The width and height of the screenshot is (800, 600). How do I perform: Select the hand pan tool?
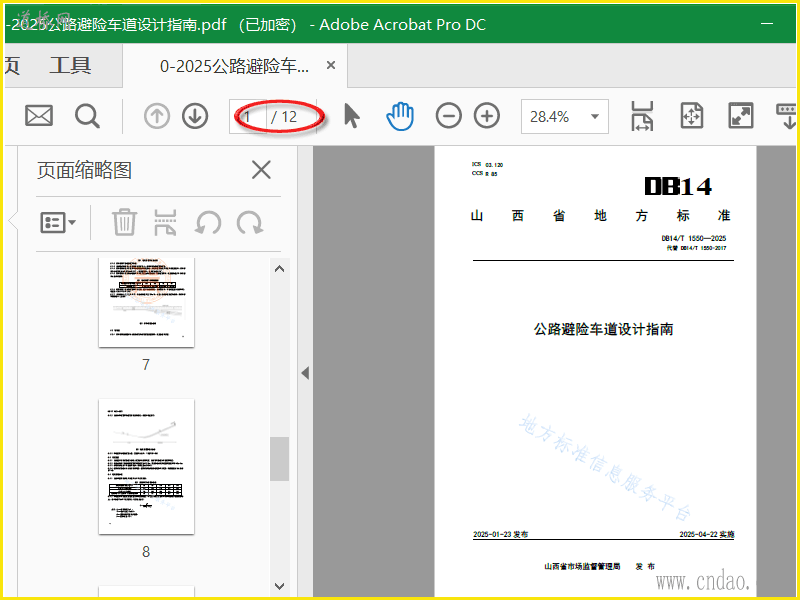tap(400, 116)
